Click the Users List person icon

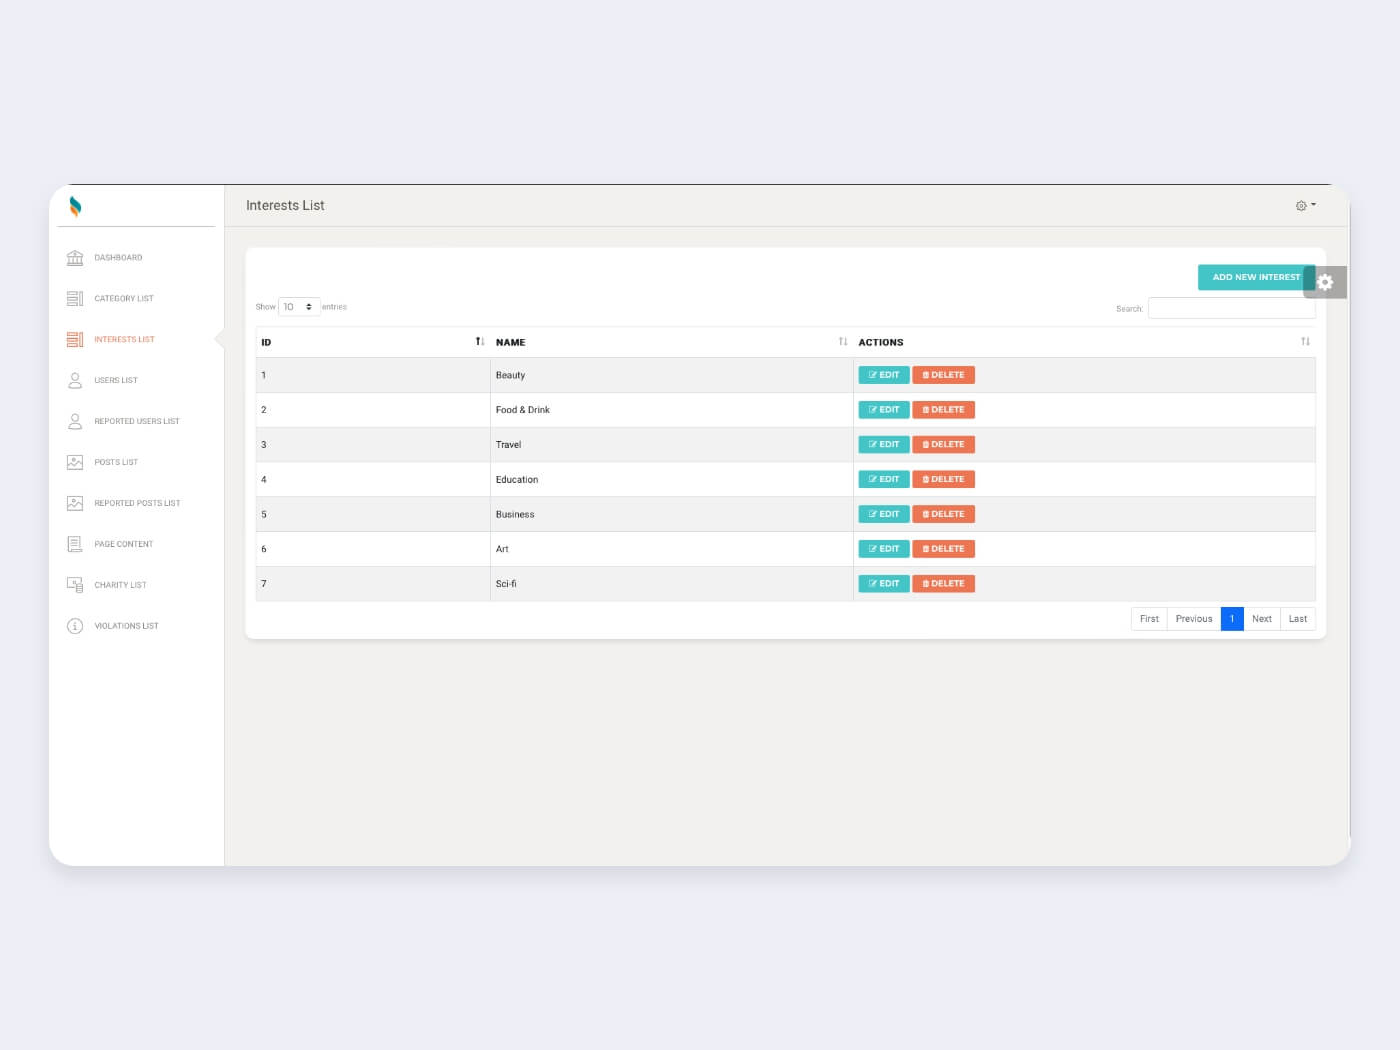[75, 381]
